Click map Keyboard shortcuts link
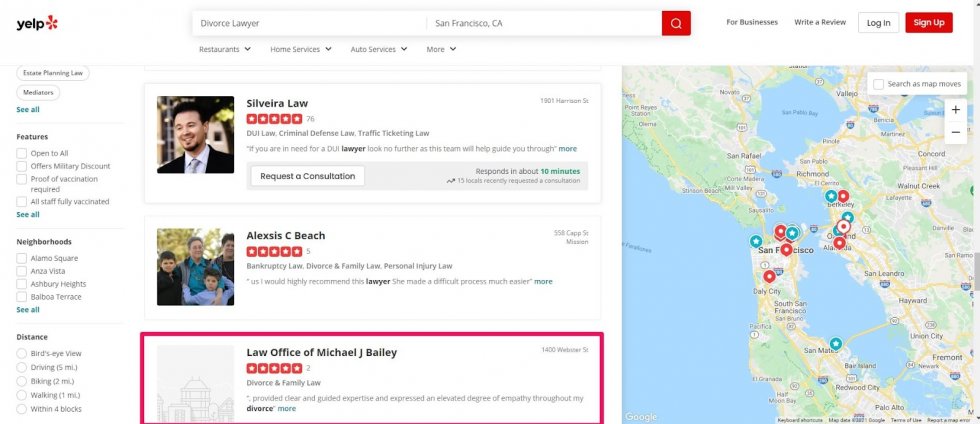The height and width of the screenshot is (424, 980). point(800,420)
